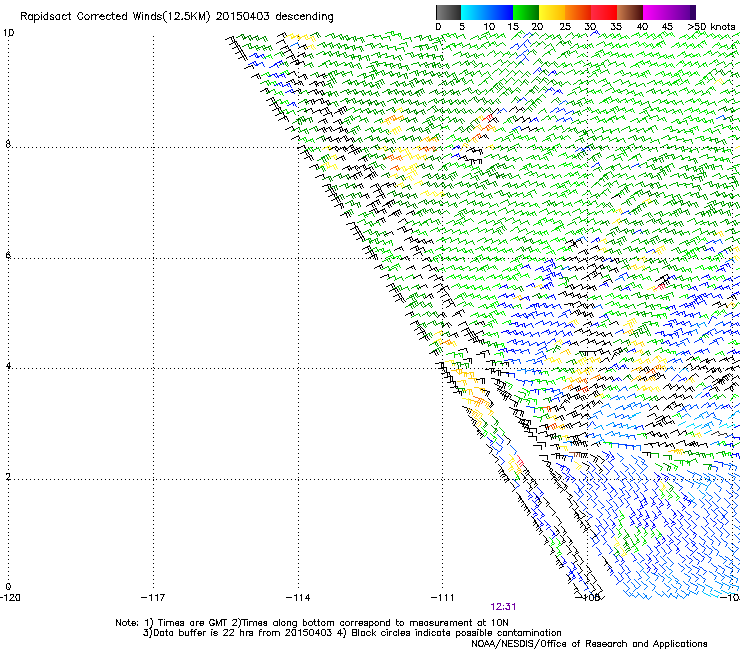Click the brown 35-40 knots color swatch
Image resolution: width=740 pixels, height=650 pixels.
(630, 12)
